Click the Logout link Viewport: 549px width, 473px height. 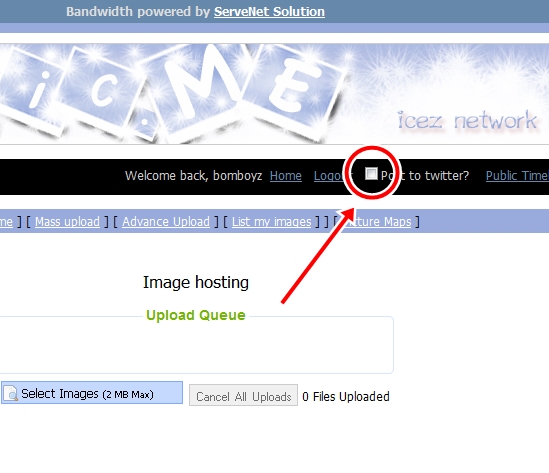tap(329, 175)
